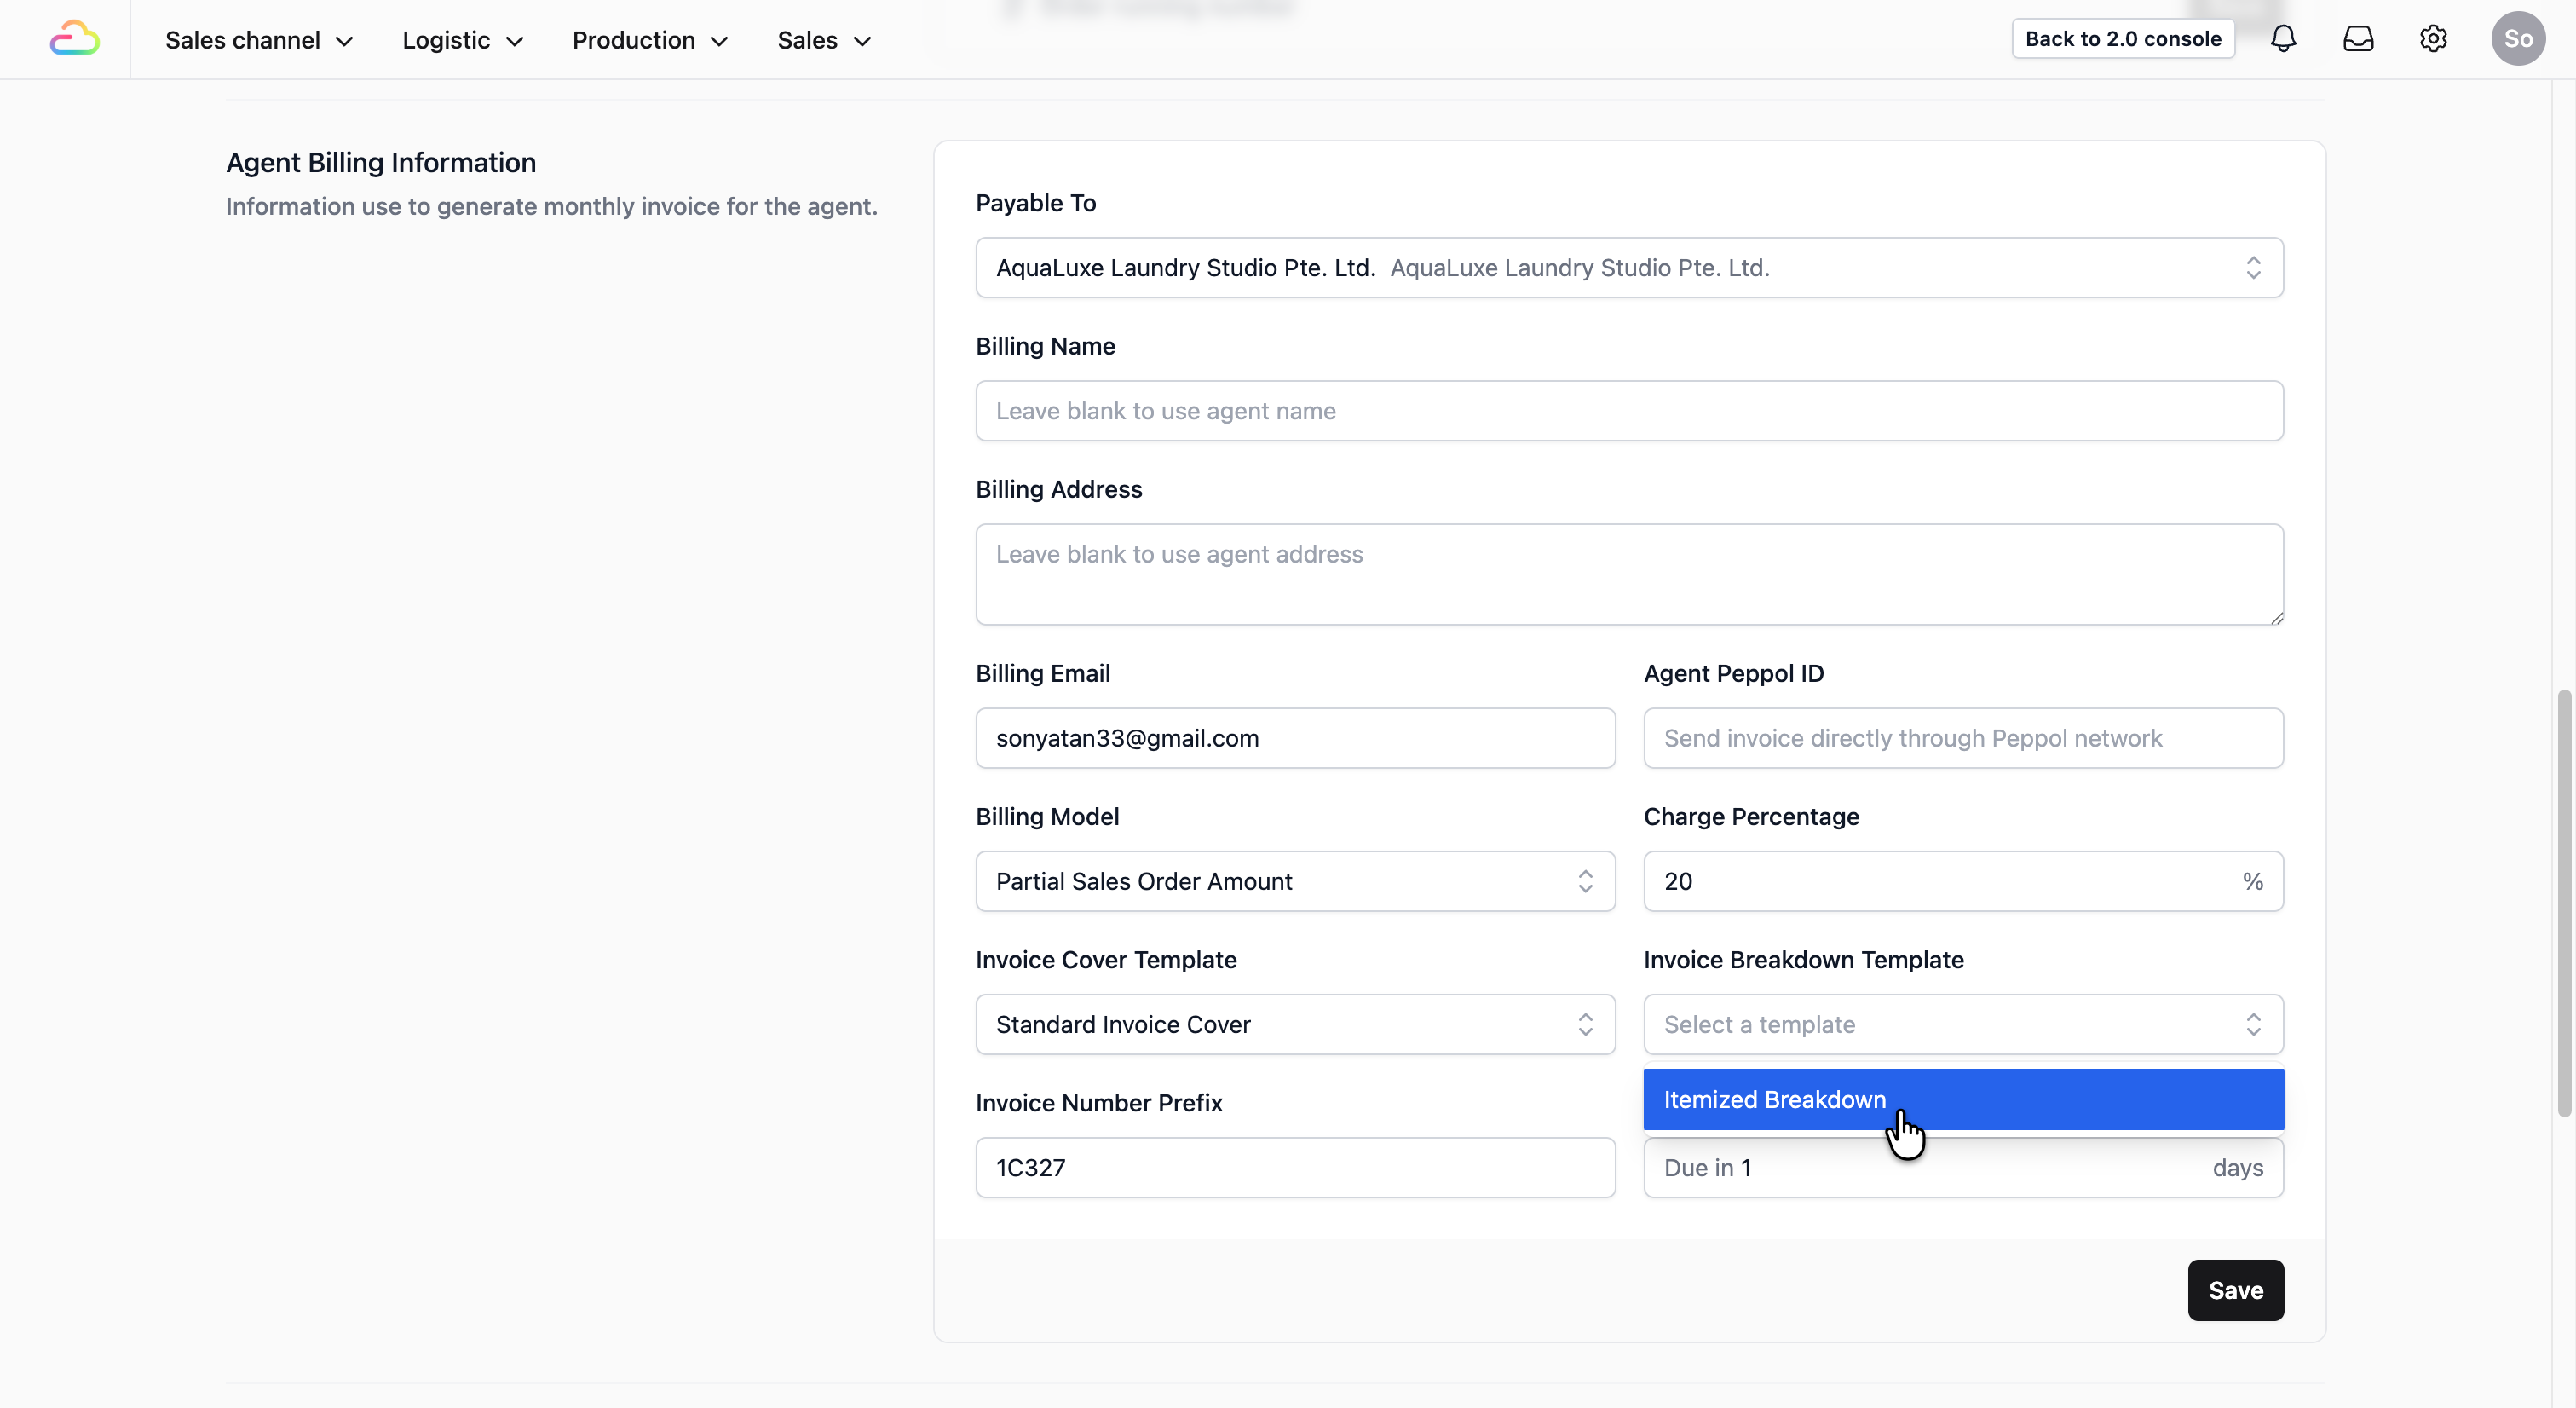The height and width of the screenshot is (1408, 2576).
Task: Click the cloud logo home icon
Action: [x=74, y=39]
